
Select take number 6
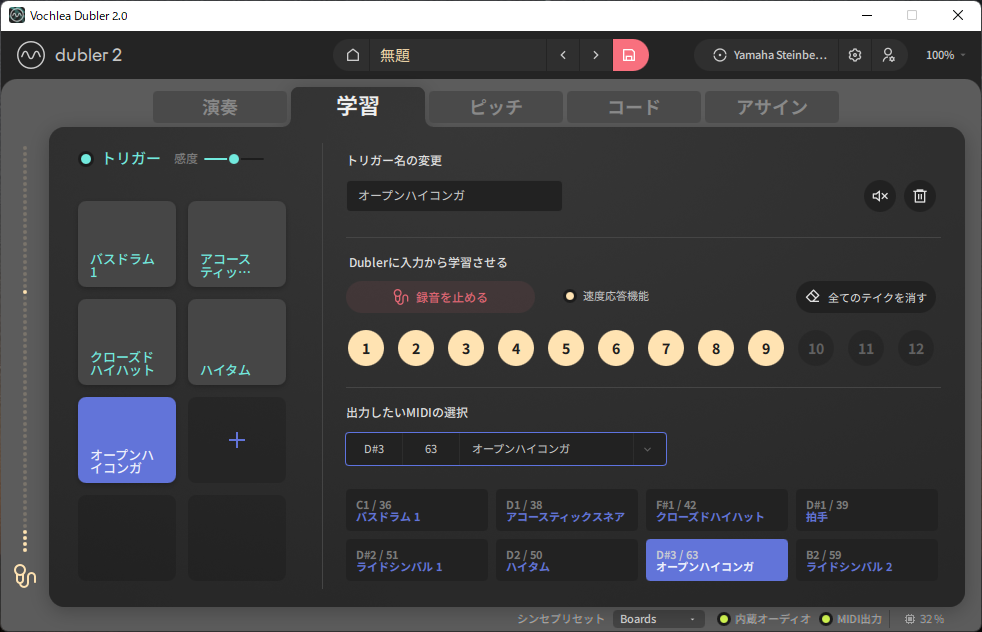tap(616, 348)
